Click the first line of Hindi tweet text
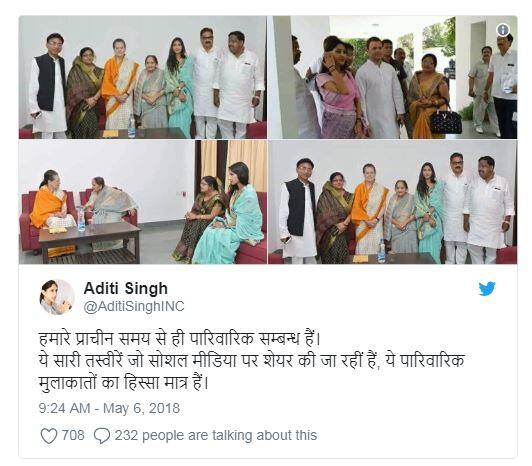The width and height of the screenshot is (532, 466). (x=180, y=339)
